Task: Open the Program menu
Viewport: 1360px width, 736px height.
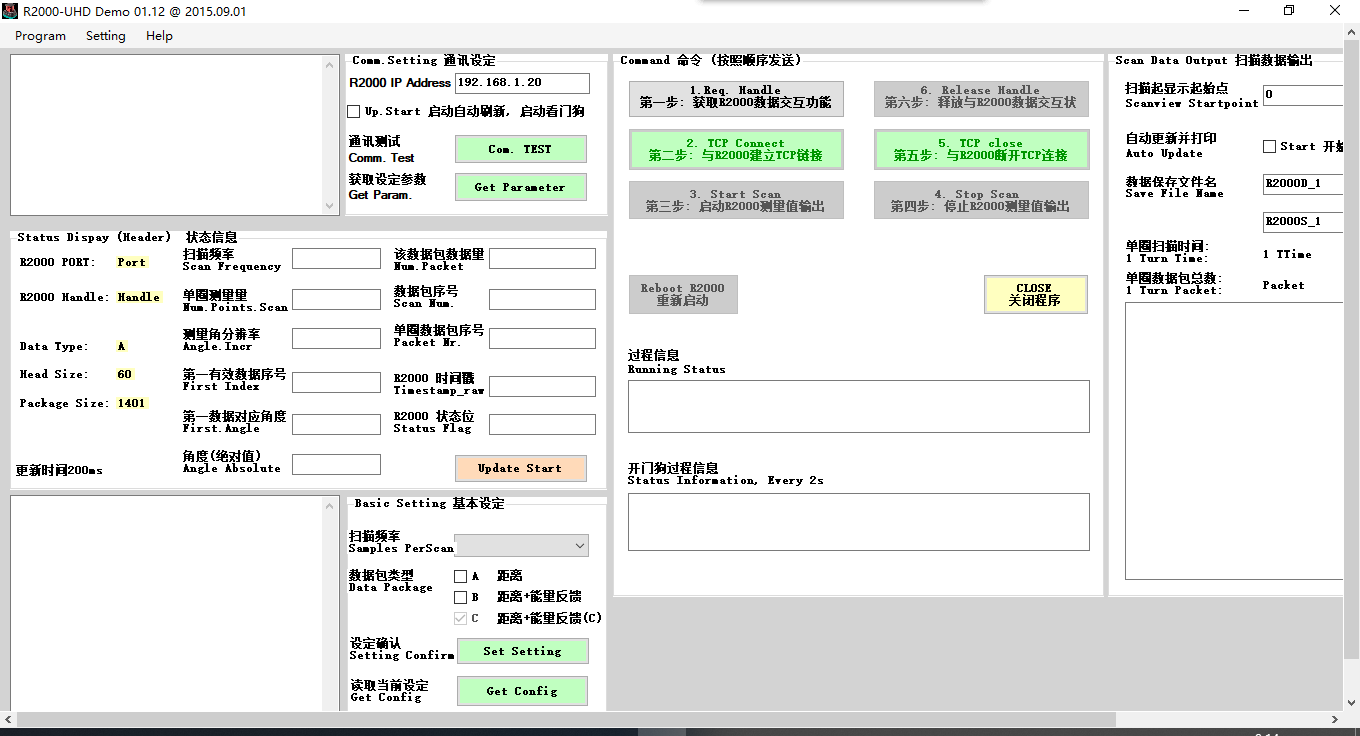Action: pos(40,36)
